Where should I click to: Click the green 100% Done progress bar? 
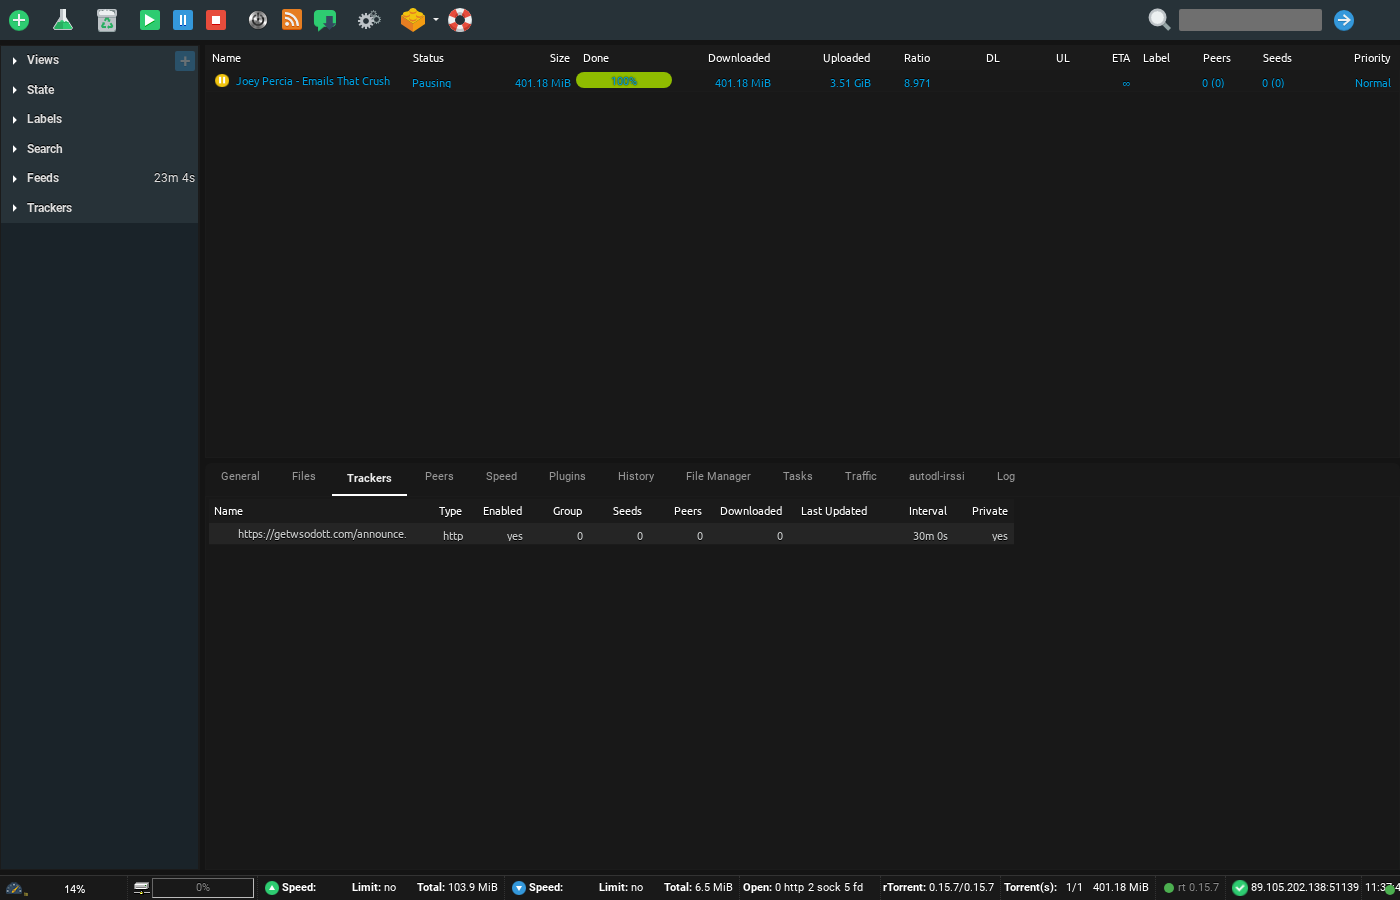[x=624, y=81]
